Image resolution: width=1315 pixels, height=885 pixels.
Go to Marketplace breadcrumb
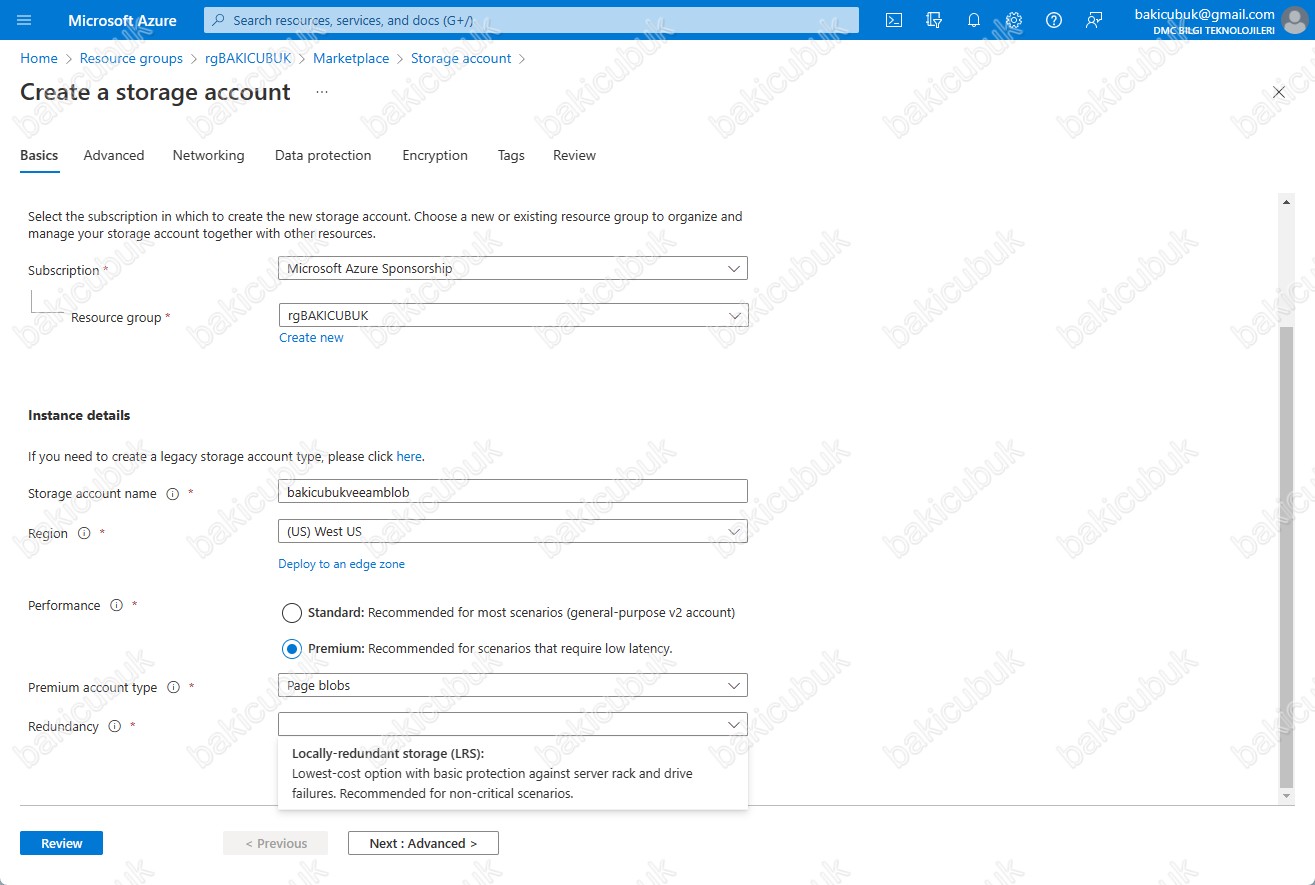[351, 58]
